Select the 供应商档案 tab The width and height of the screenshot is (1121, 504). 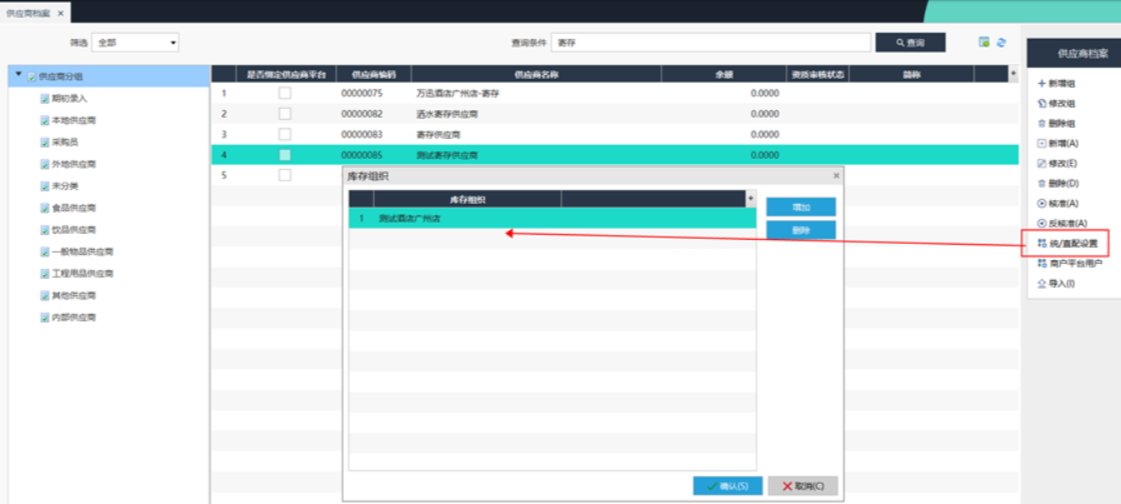coord(28,12)
